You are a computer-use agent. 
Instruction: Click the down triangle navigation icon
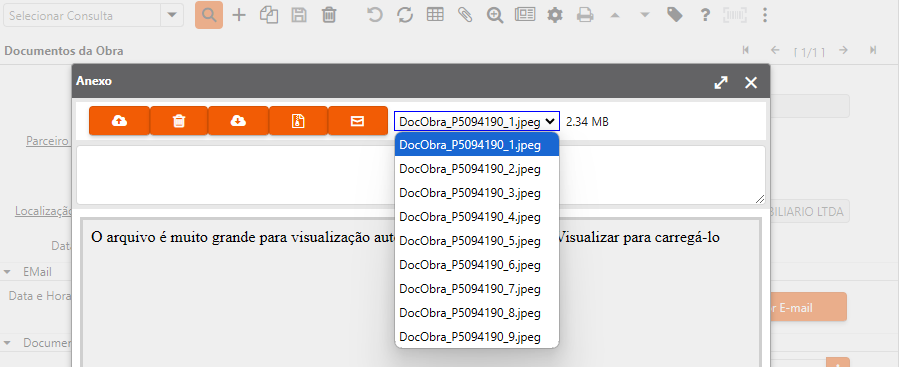[x=645, y=15]
